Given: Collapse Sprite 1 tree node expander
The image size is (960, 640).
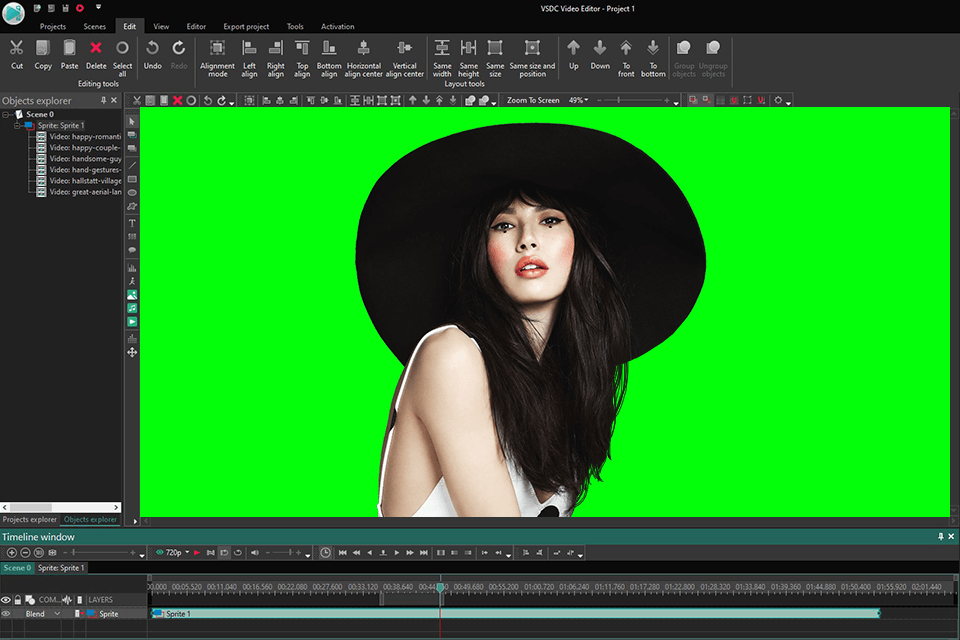Looking at the screenshot, I should point(17,126).
